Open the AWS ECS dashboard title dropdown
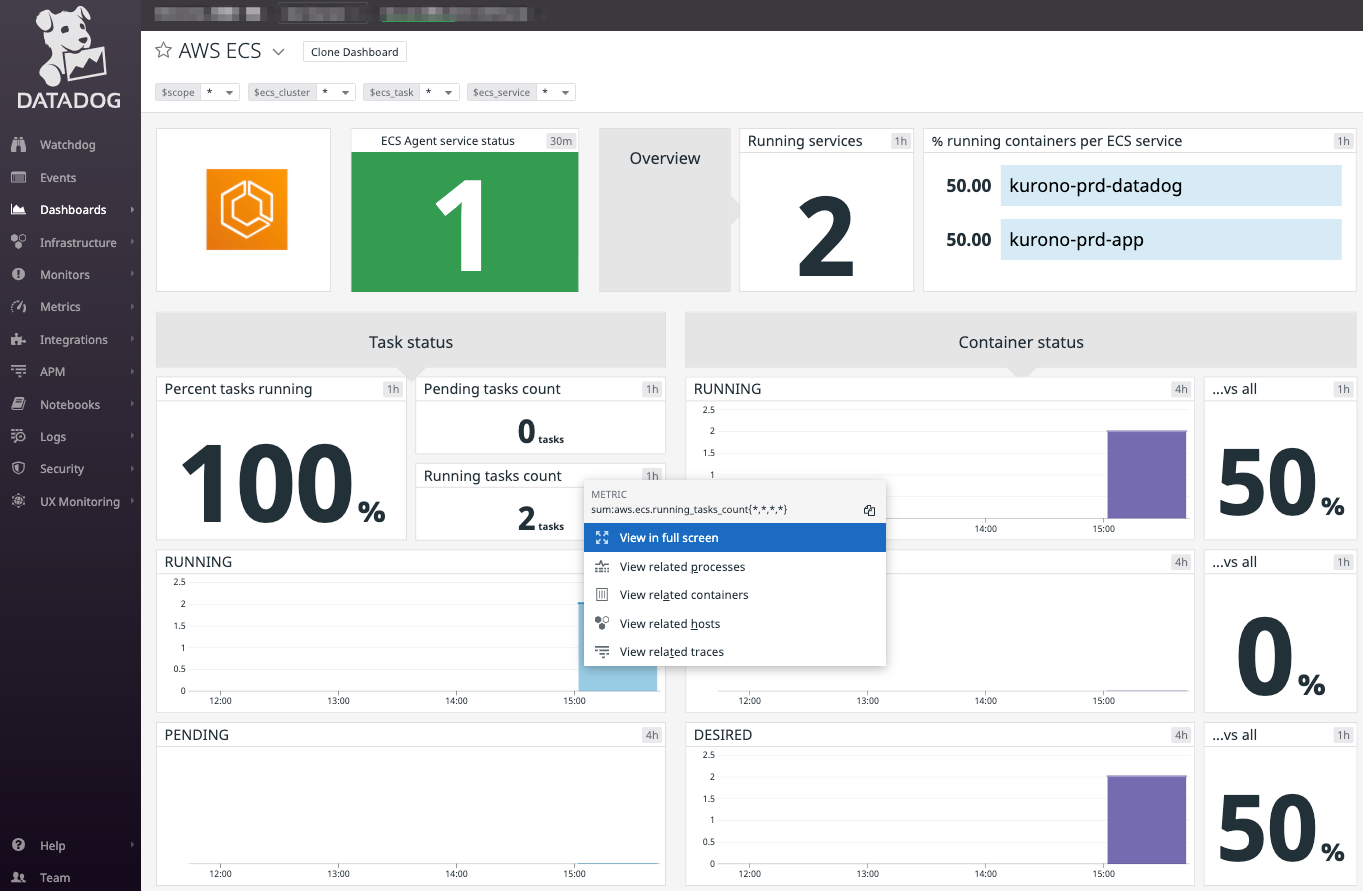The width and height of the screenshot is (1363, 891). click(279, 52)
